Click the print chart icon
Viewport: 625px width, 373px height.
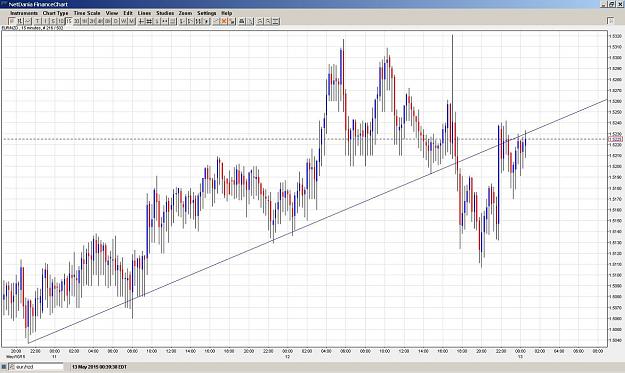point(242,21)
